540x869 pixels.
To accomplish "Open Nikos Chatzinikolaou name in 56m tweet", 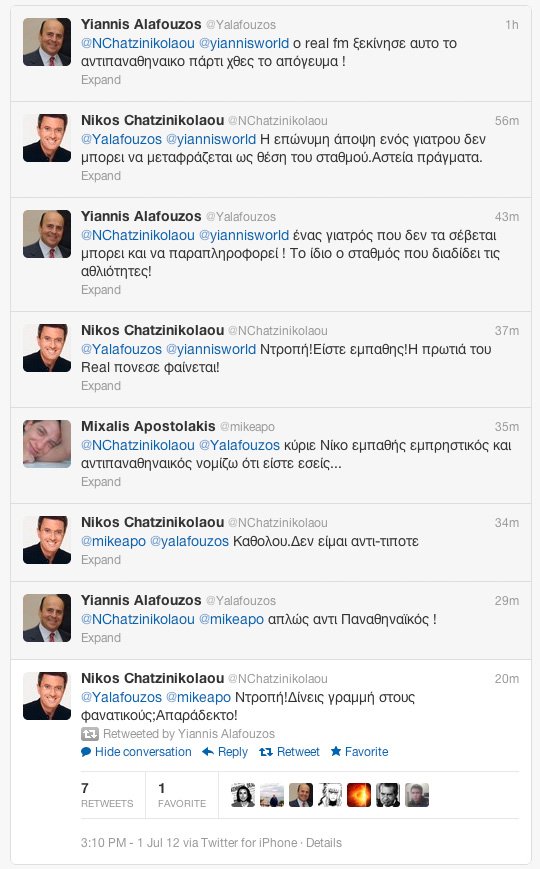I will (x=152, y=120).
